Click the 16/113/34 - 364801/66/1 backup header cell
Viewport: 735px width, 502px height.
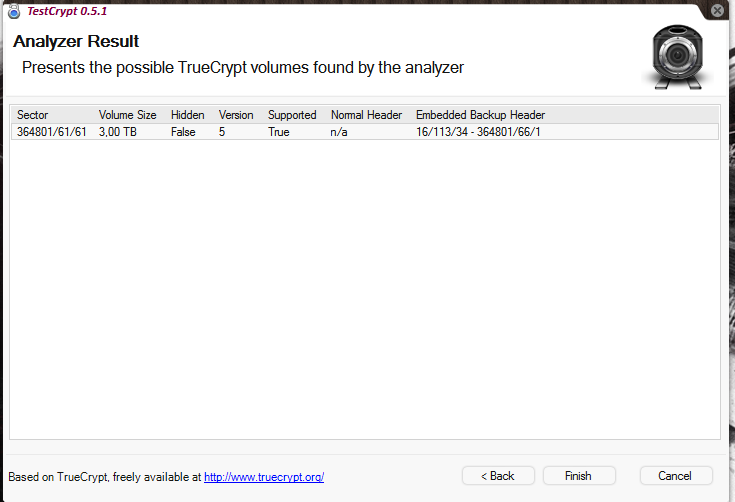(478, 132)
